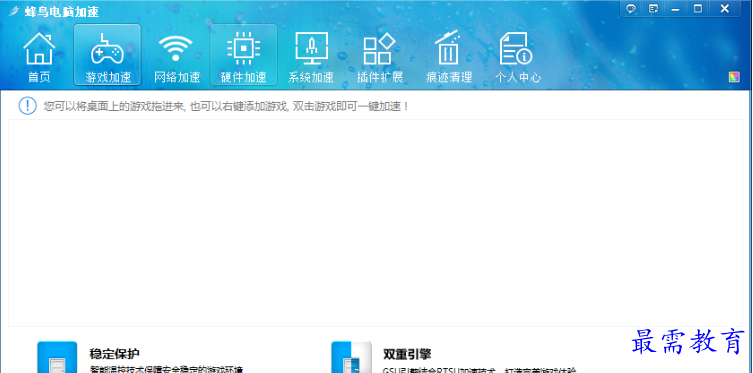Open the 首页 home page icon
Image resolution: width=753 pixels, height=373 pixels.
(x=39, y=57)
